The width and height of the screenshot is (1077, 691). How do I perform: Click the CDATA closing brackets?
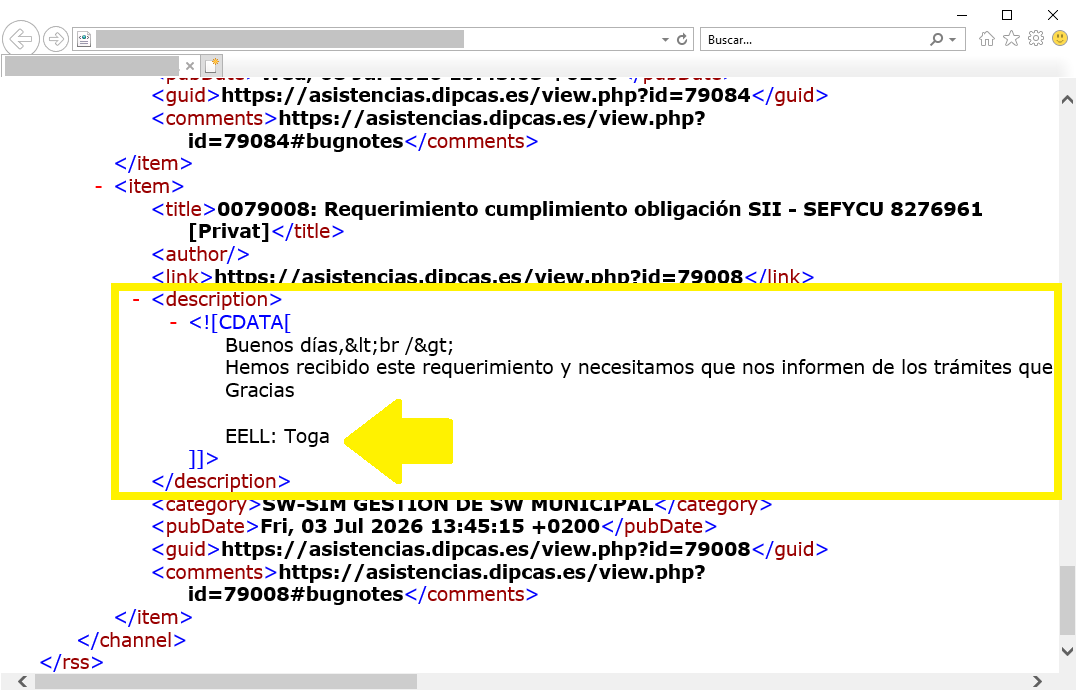(203, 458)
